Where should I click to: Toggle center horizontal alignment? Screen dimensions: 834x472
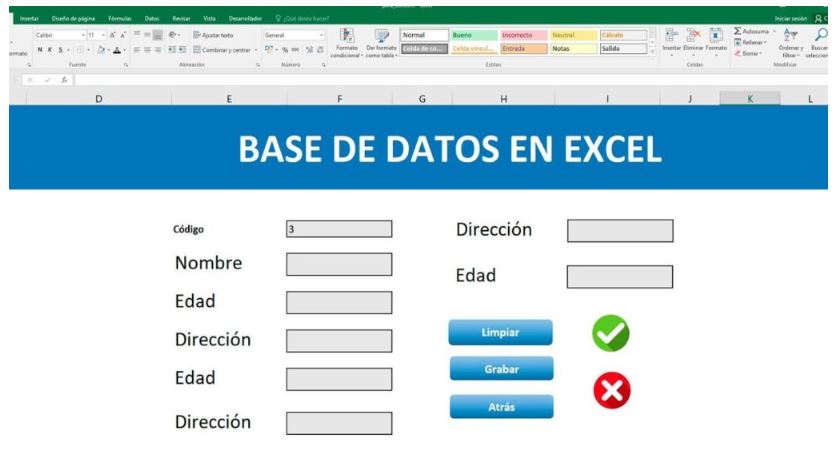(147, 49)
